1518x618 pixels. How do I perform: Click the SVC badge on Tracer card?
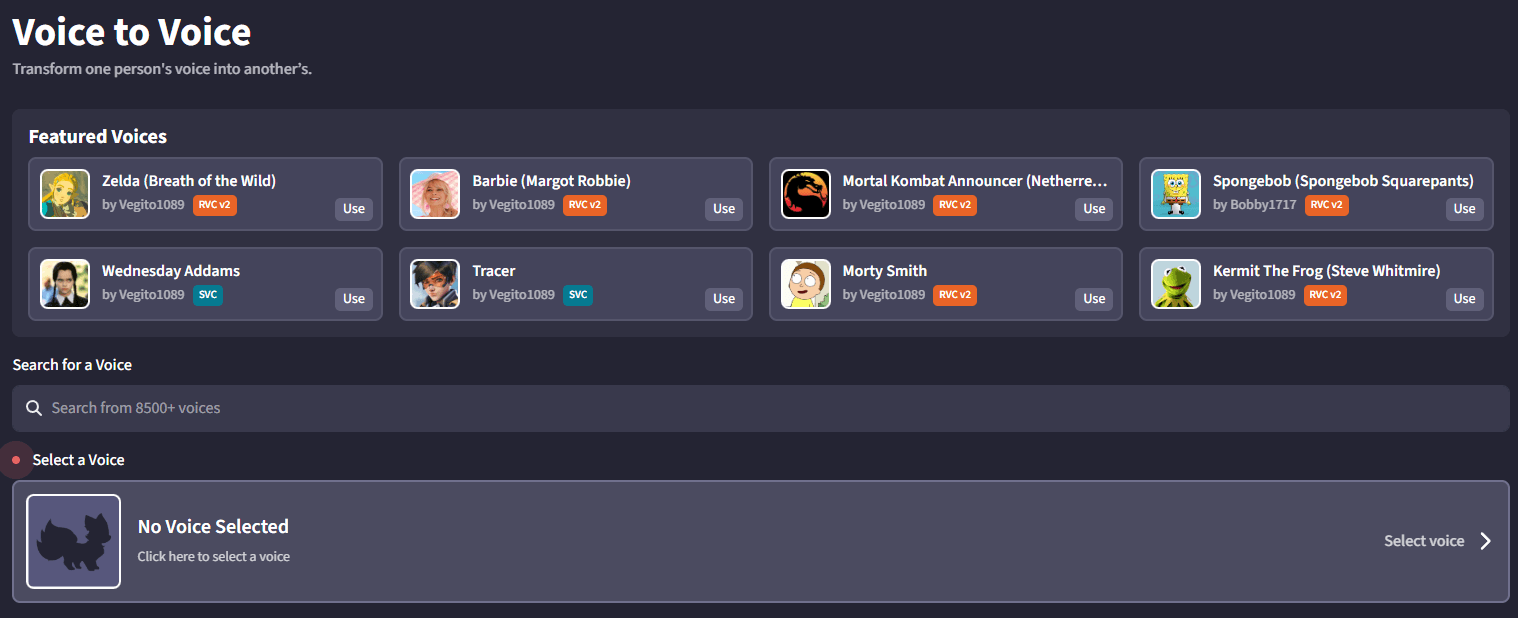[578, 295]
